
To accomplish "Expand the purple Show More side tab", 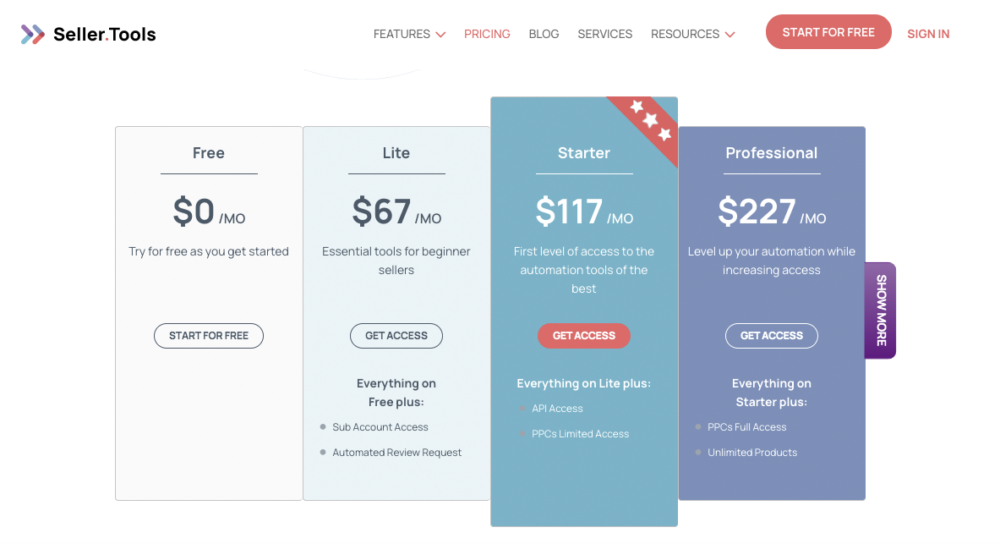I will point(881,311).
